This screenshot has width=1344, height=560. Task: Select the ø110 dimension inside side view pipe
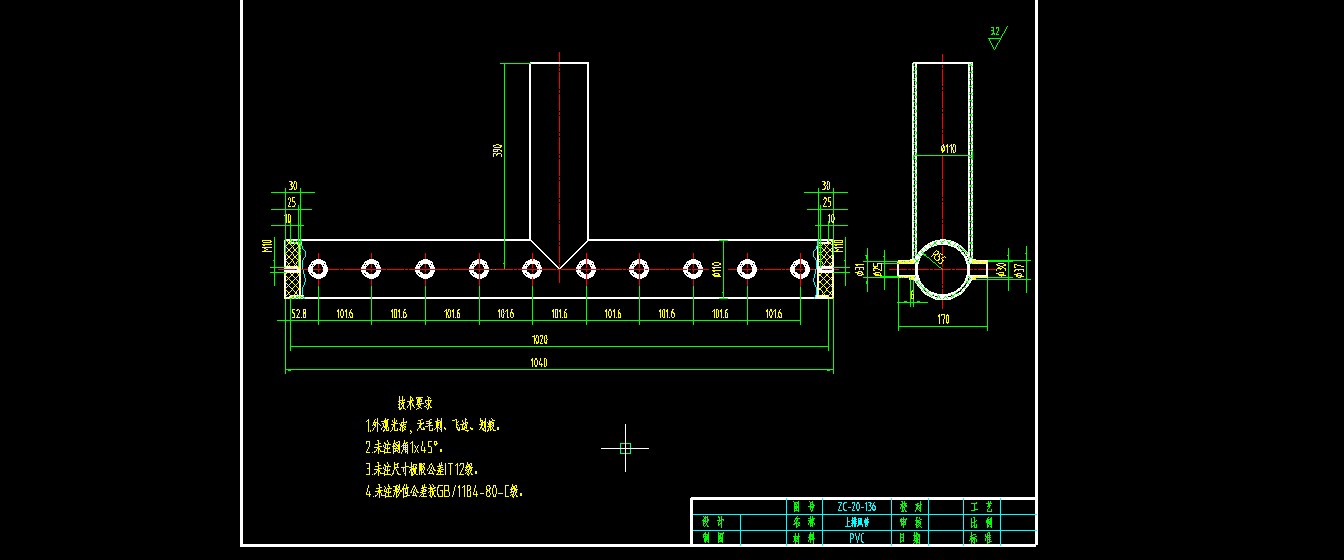(949, 149)
